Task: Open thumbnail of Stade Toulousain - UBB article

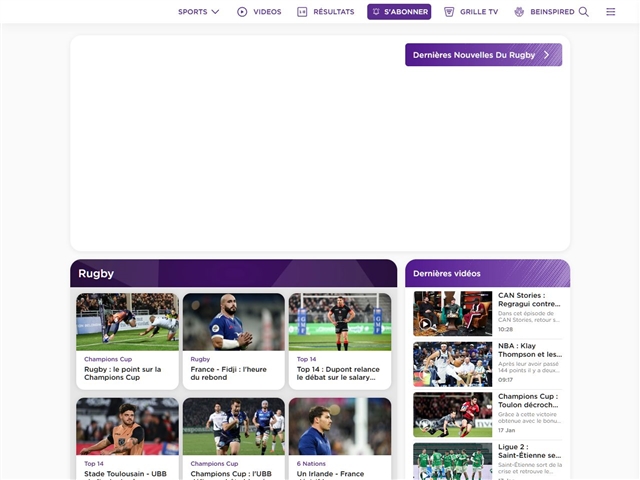Action: click(x=127, y=426)
